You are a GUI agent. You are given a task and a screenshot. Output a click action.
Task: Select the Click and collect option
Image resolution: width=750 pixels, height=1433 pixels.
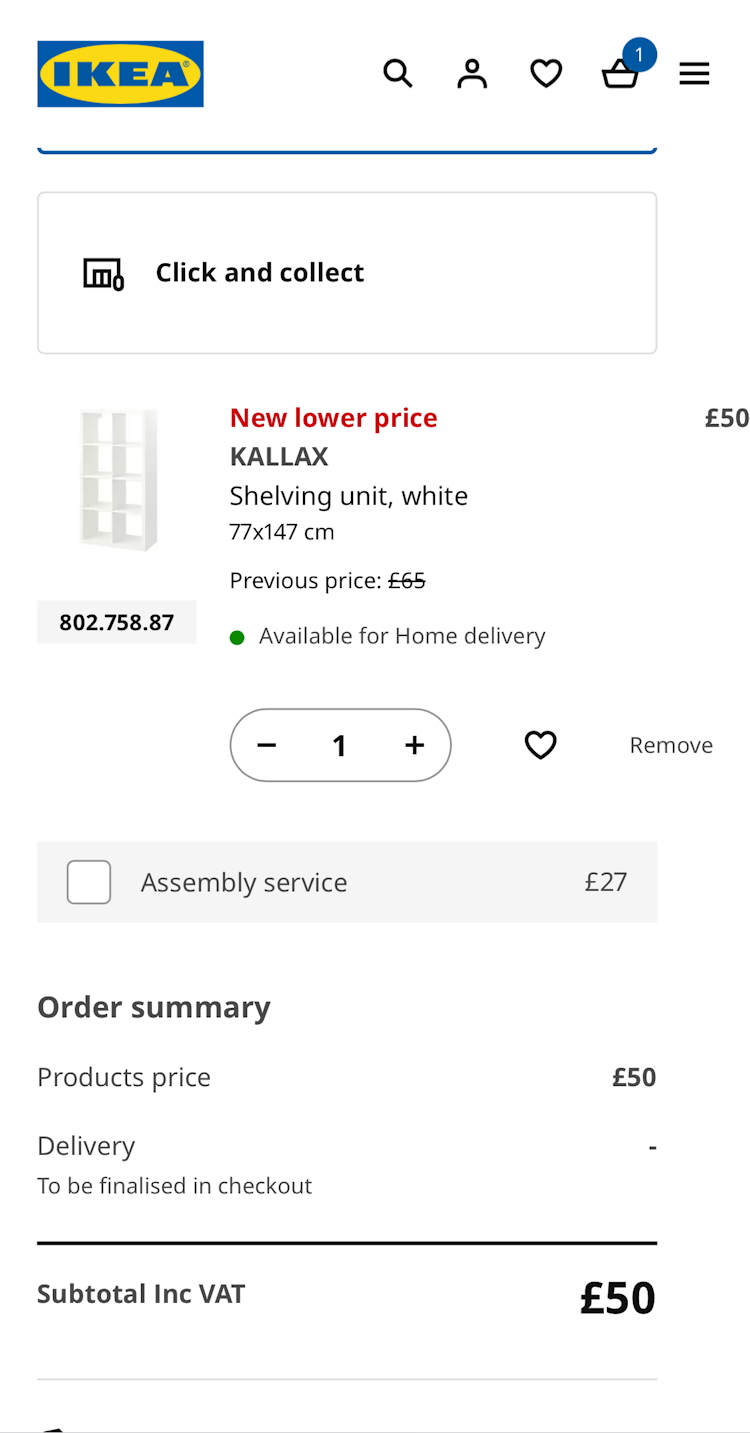pyautogui.click(x=346, y=273)
